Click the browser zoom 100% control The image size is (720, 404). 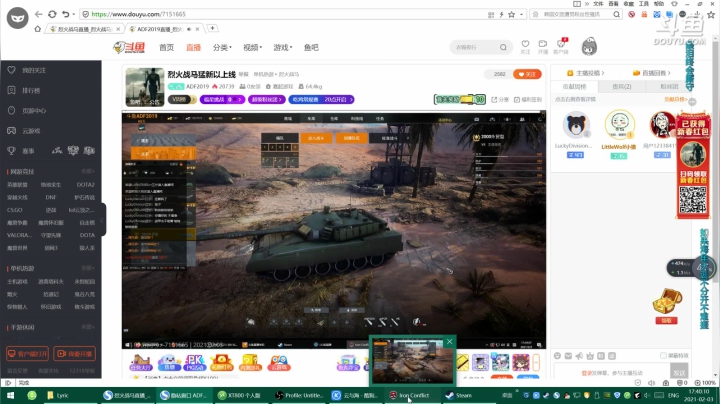point(705,382)
